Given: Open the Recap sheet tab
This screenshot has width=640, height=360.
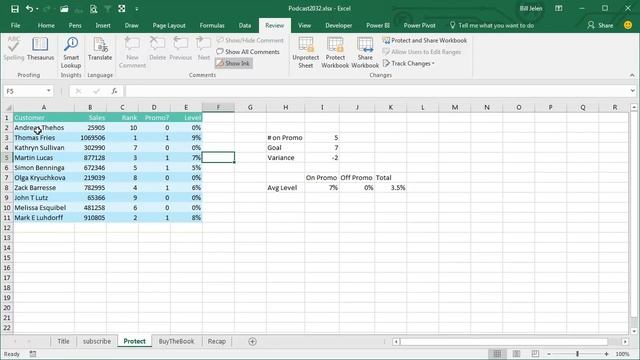Looking at the screenshot, I should pyautogui.click(x=216, y=341).
